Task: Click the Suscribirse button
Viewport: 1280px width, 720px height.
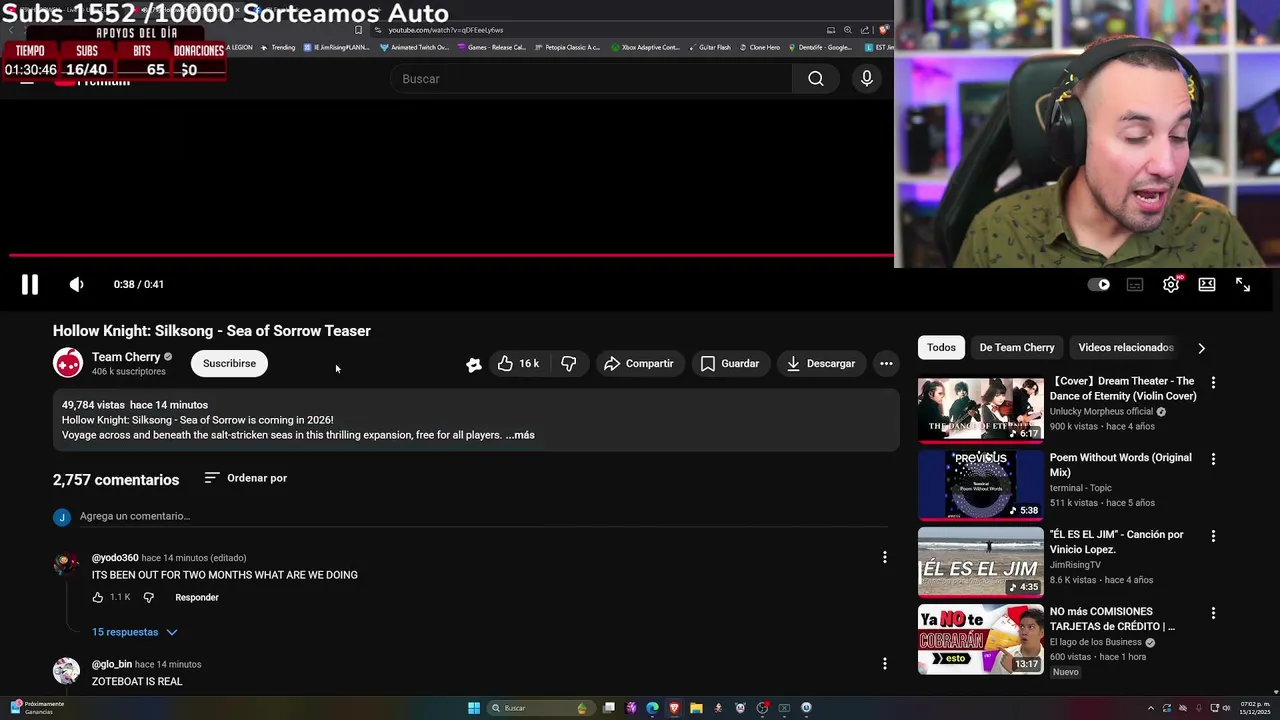Action: (229, 363)
